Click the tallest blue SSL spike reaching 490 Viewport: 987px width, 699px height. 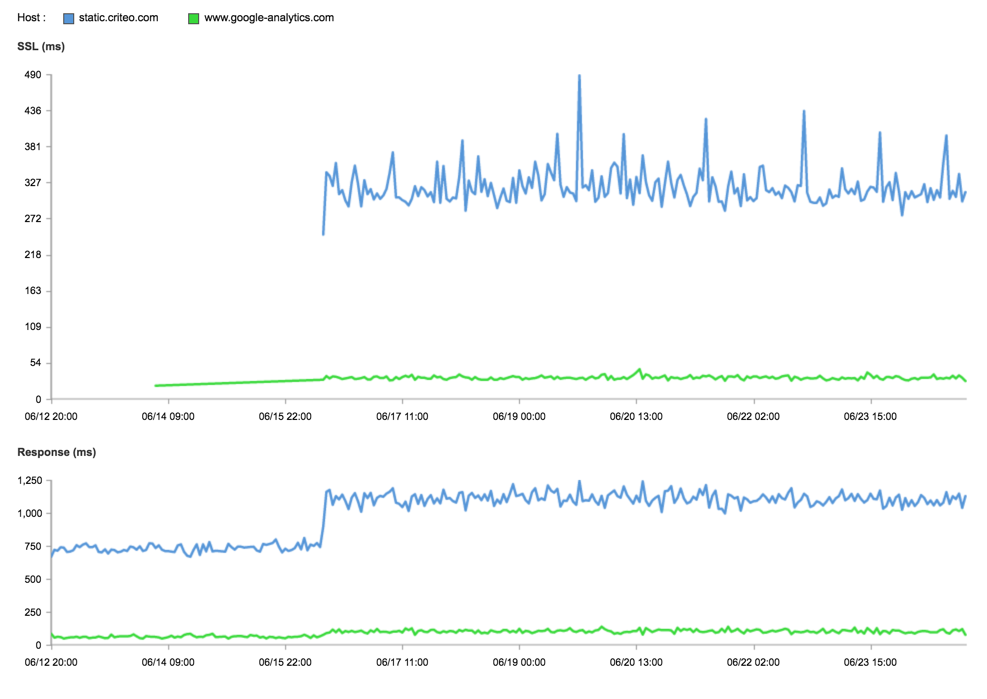[579, 76]
